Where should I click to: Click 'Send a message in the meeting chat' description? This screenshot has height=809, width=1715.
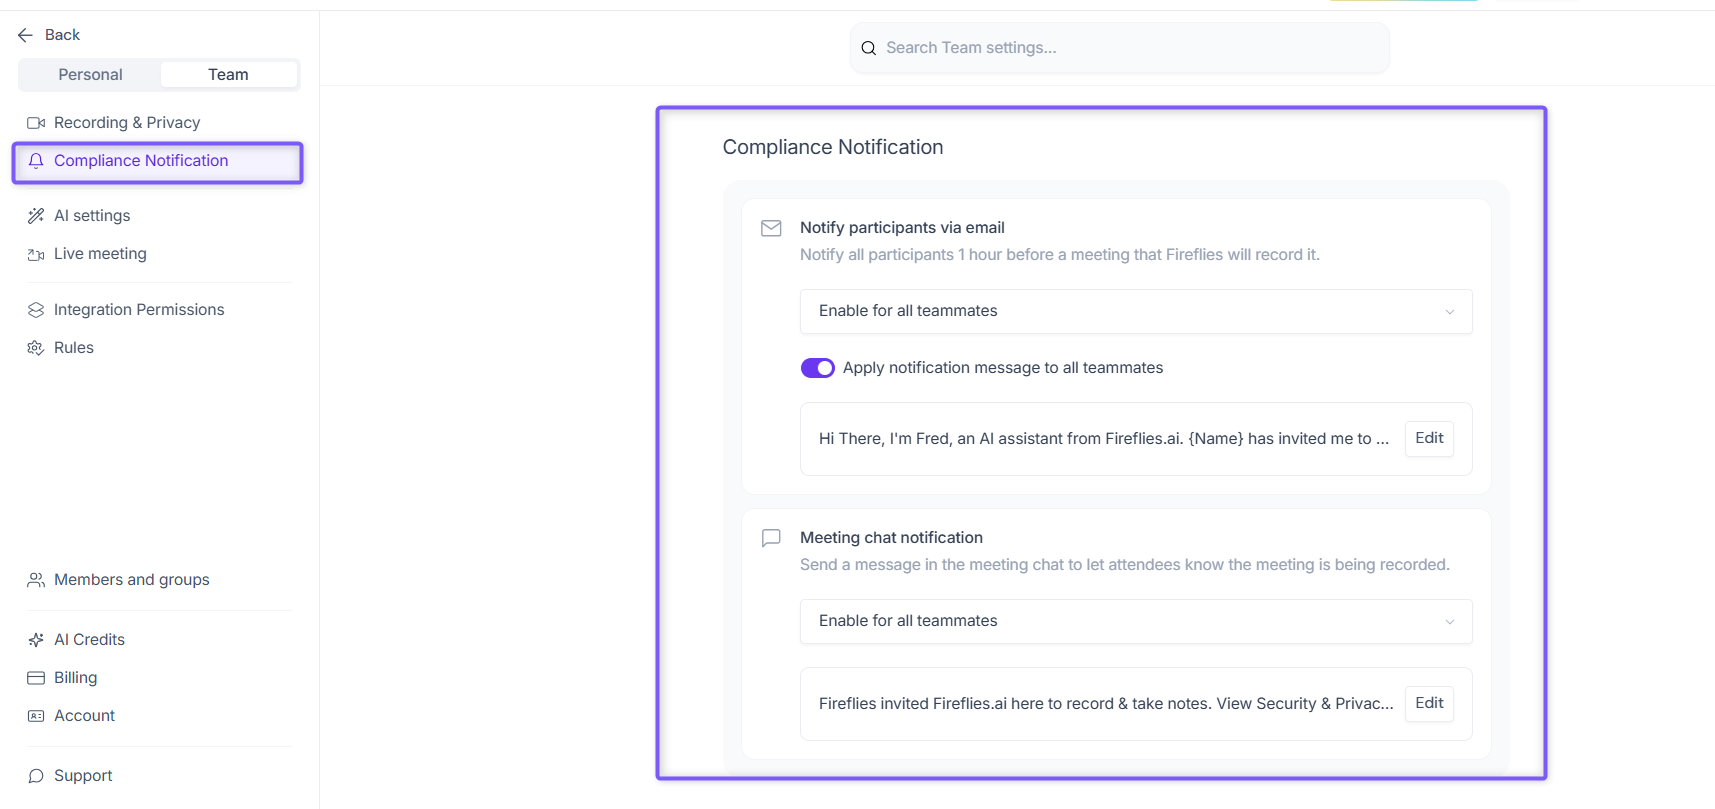(1125, 565)
